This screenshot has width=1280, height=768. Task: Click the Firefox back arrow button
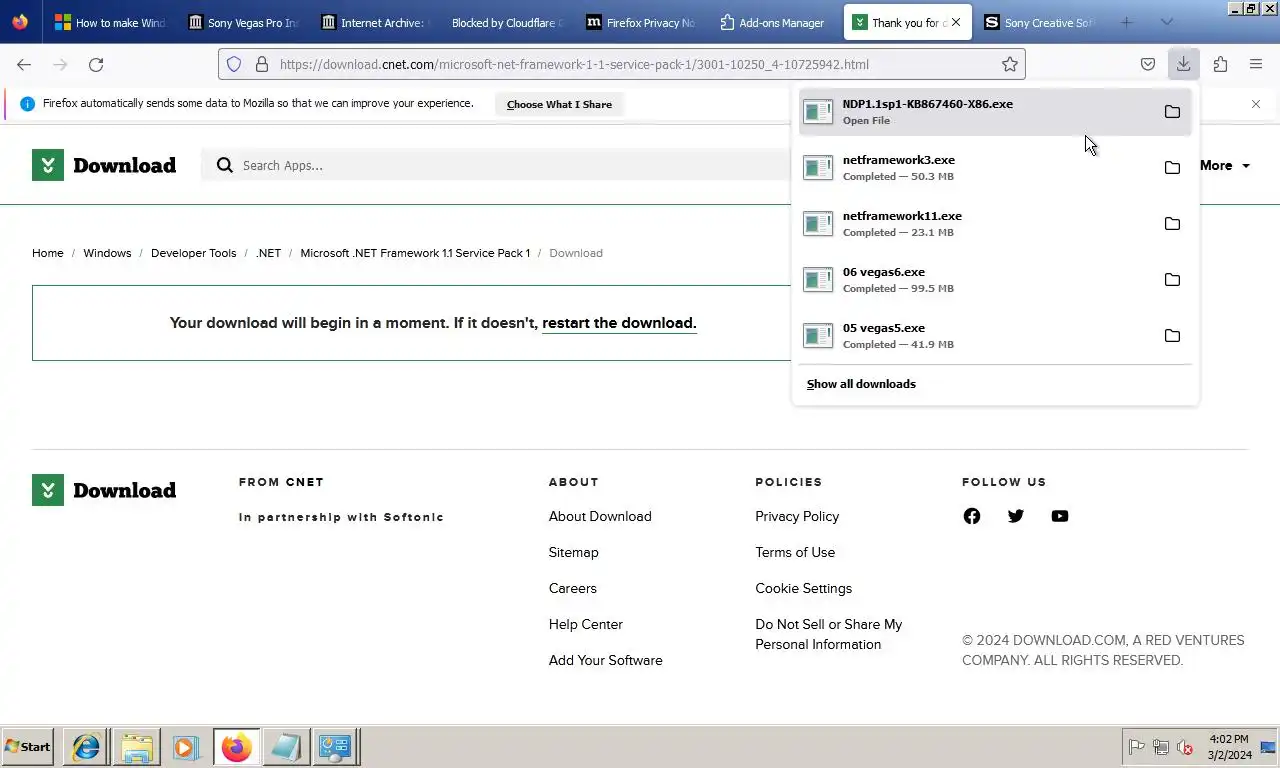[24, 64]
